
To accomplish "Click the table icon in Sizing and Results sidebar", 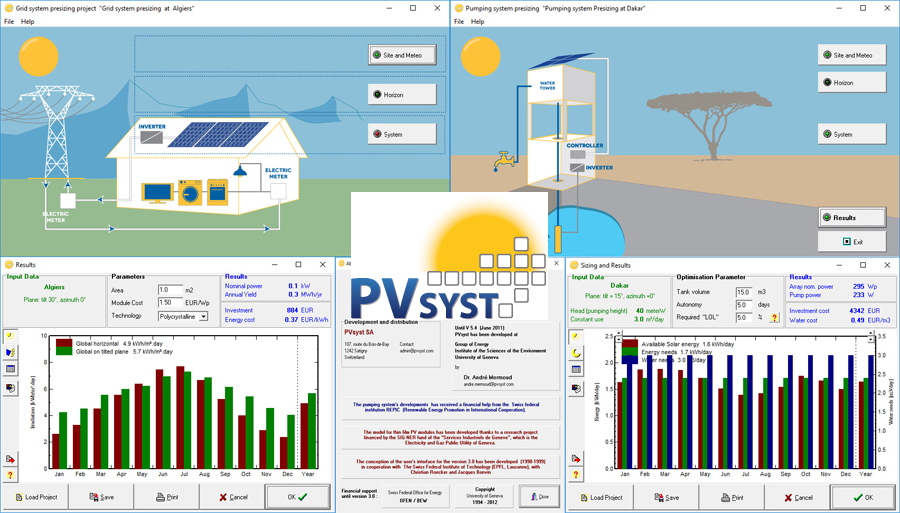I will tap(577, 369).
